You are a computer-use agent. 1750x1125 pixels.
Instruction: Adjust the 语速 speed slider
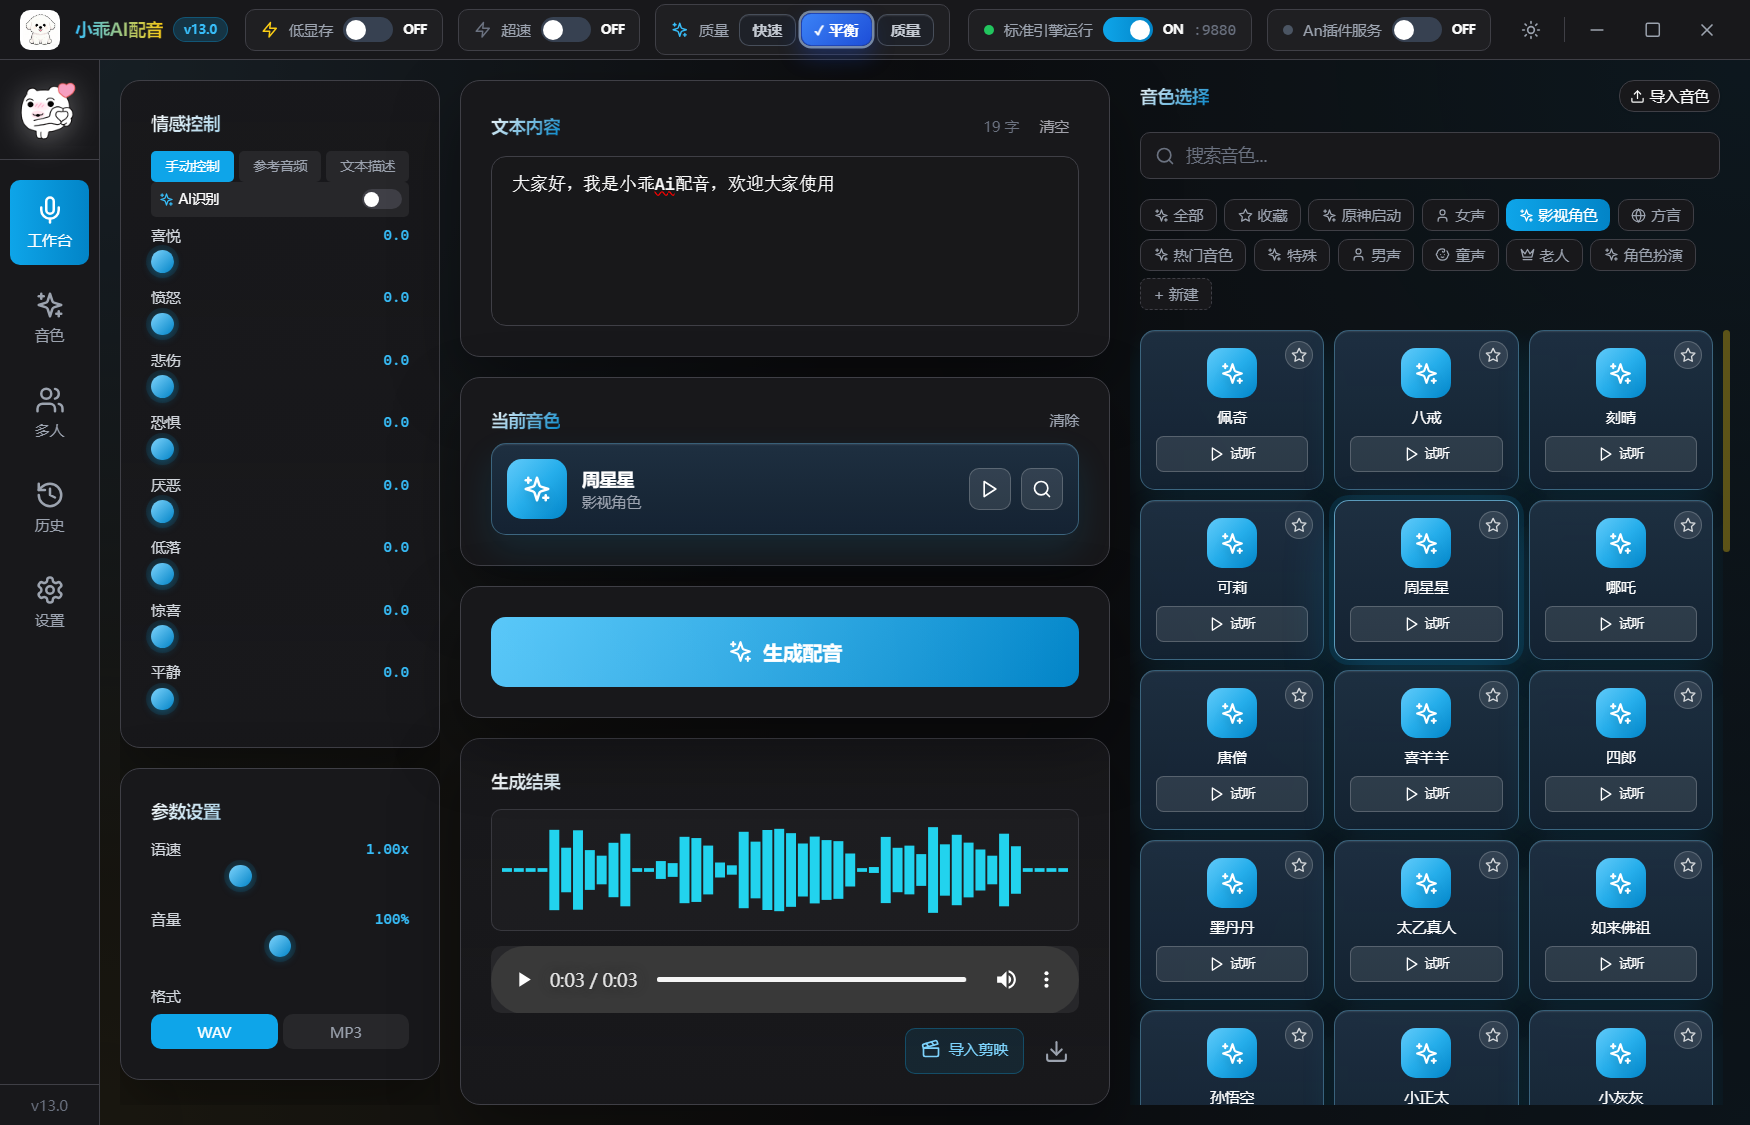240,876
